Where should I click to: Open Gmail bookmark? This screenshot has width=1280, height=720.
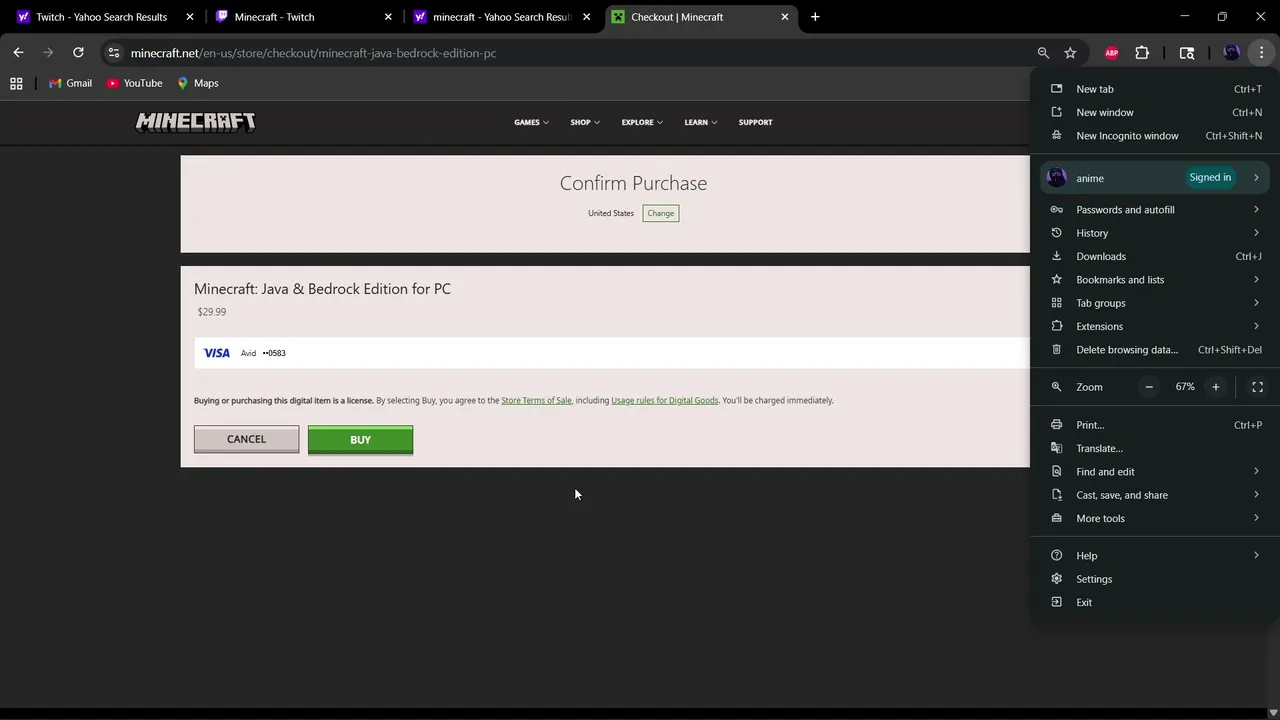pos(70,83)
